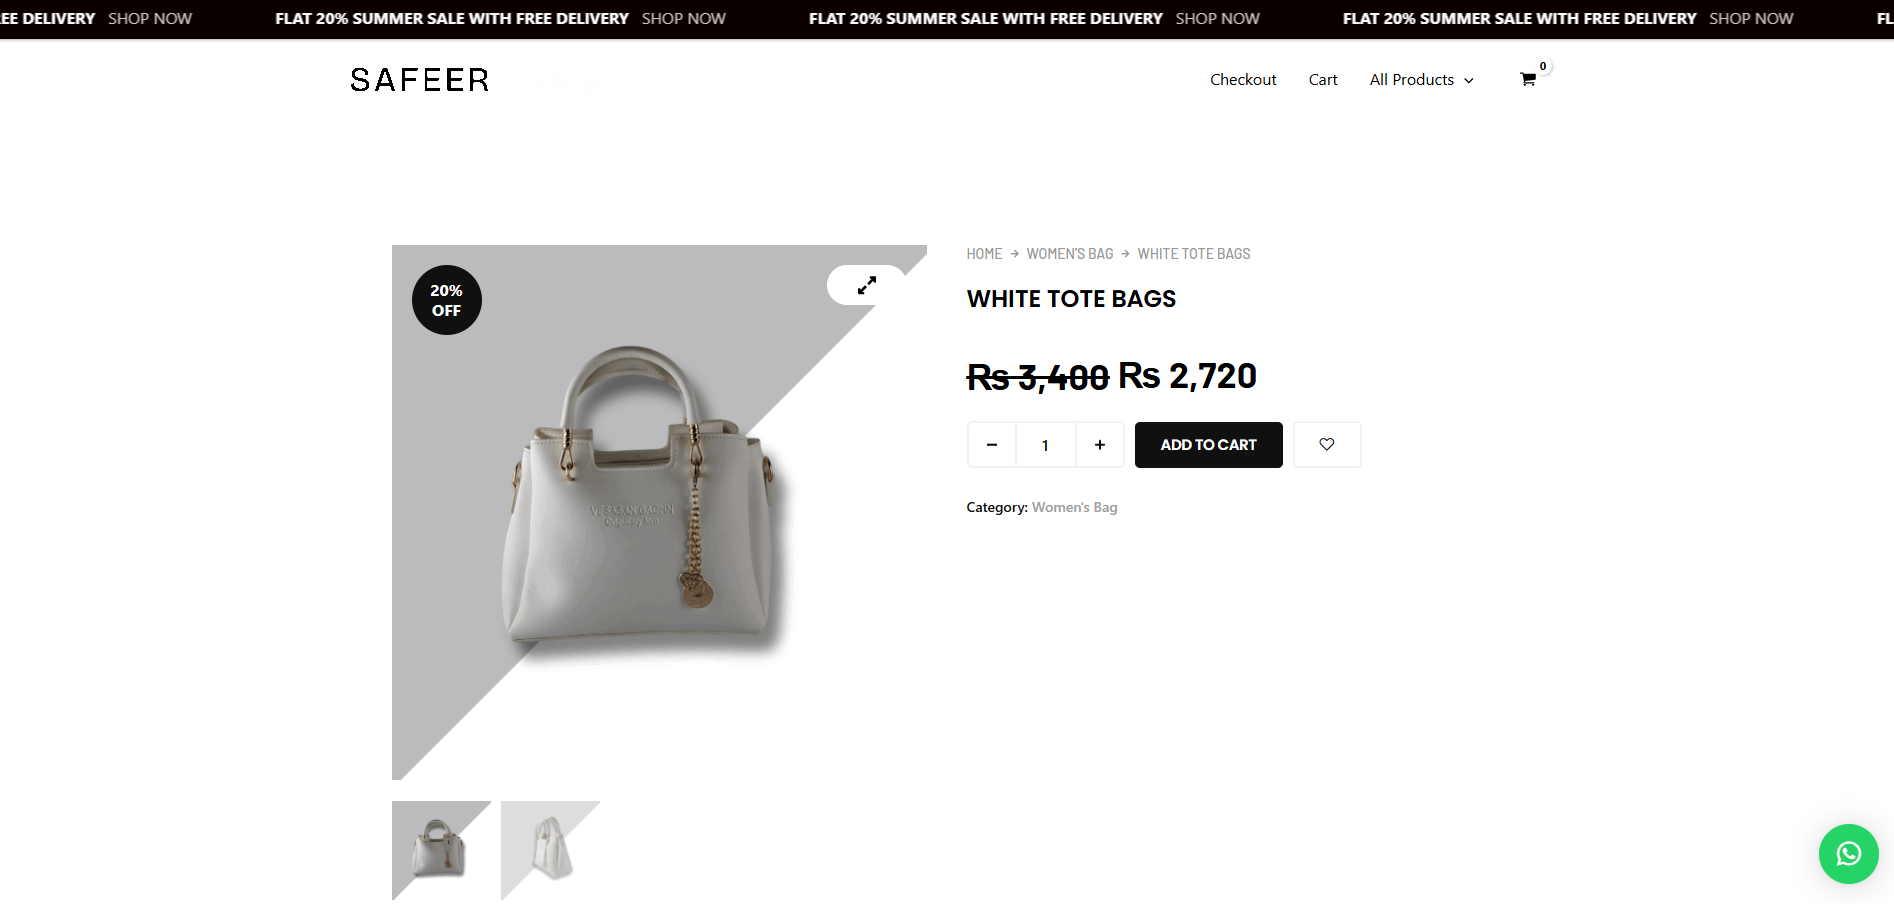Select the second bag thumbnail
Viewport: 1894px width, 904px height.
[x=550, y=850]
